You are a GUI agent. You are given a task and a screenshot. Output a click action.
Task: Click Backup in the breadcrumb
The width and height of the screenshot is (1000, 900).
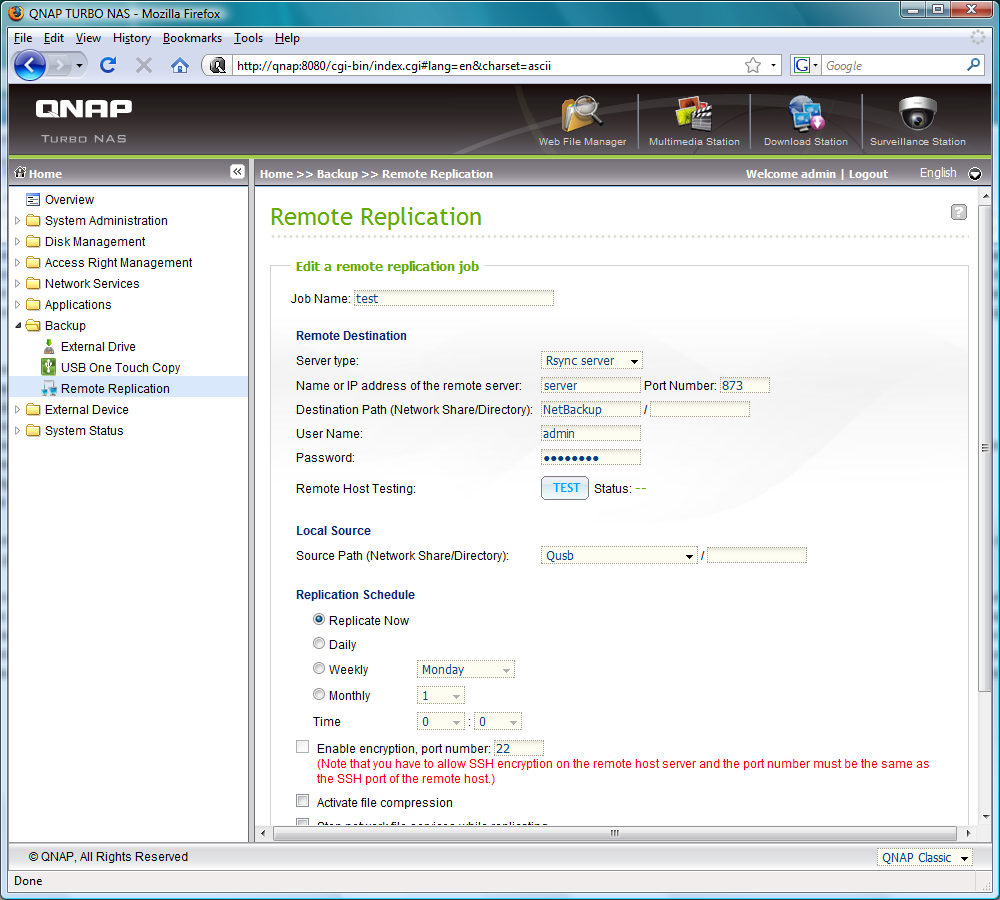[x=337, y=174]
